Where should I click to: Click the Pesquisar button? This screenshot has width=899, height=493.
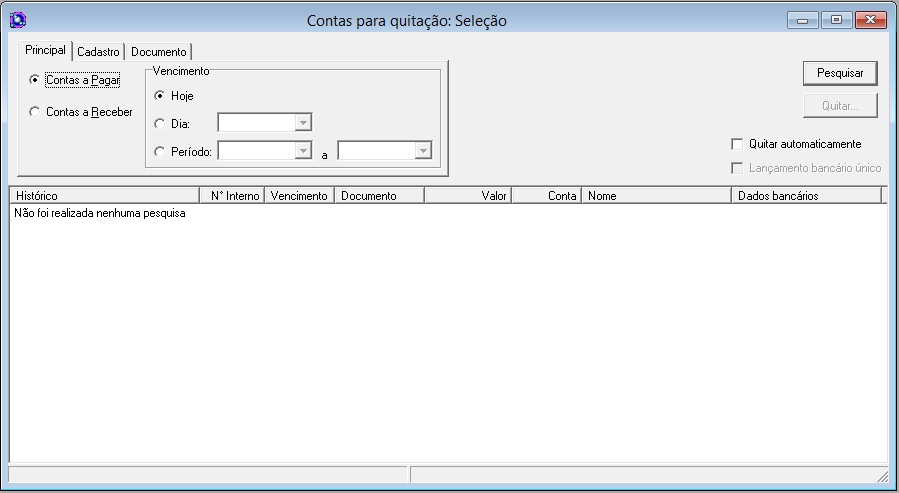840,73
